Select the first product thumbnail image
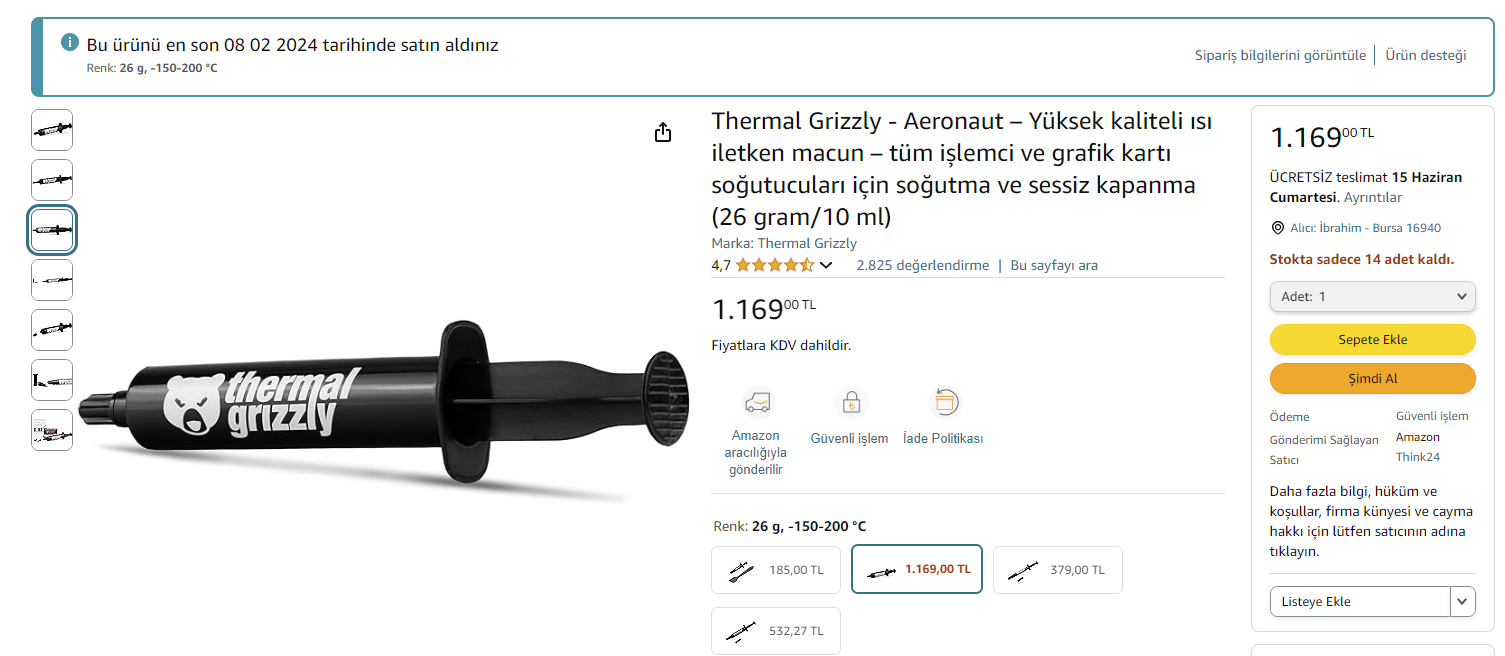 click(52, 130)
